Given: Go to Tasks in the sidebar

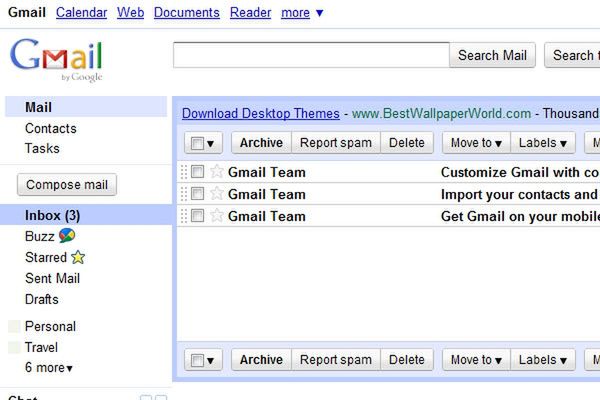Looking at the screenshot, I should [x=42, y=149].
